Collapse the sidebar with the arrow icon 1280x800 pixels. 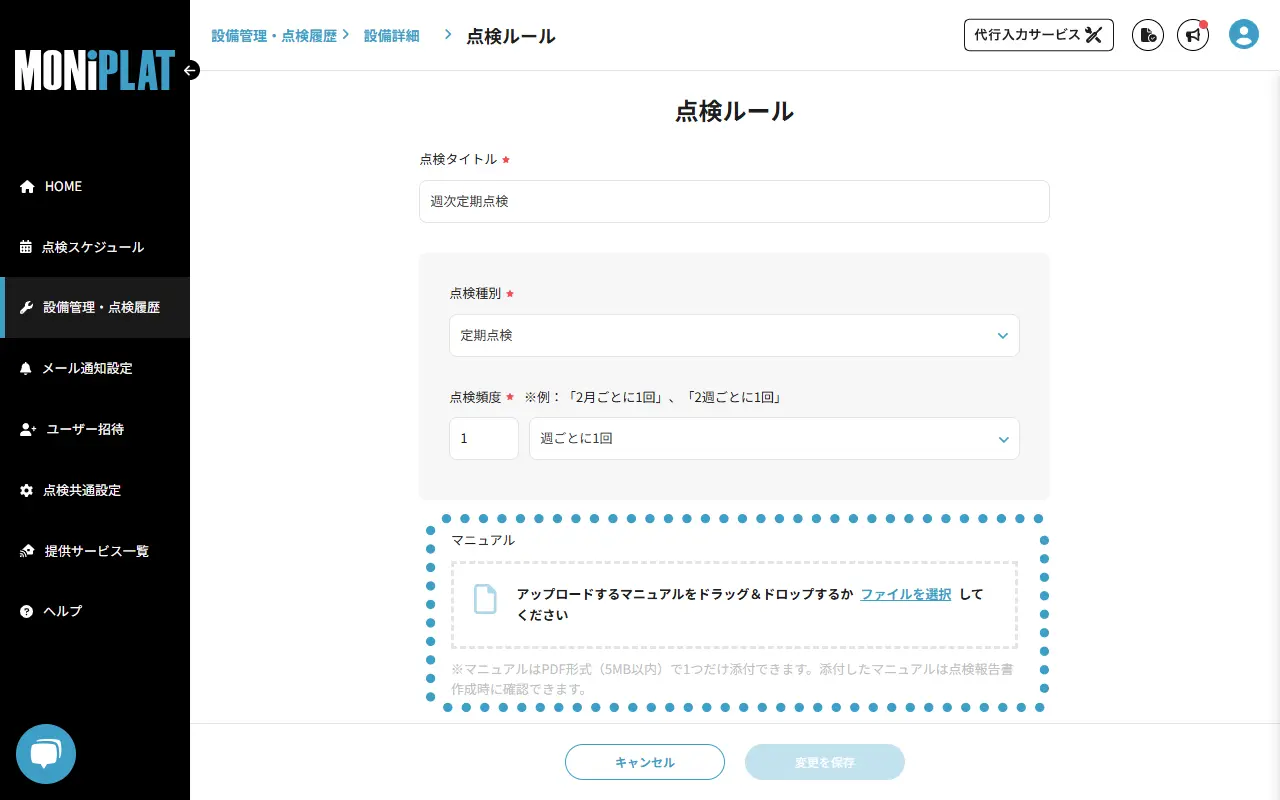coord(190,71)
